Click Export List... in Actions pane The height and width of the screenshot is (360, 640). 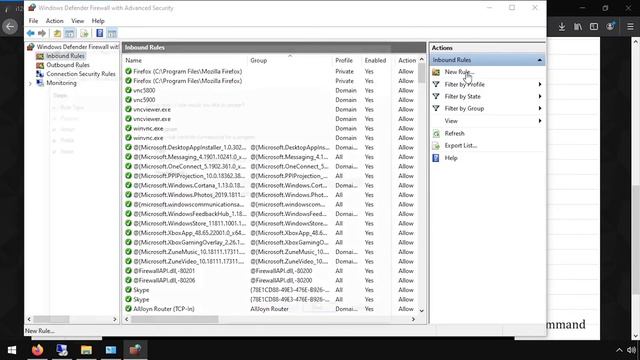[461, 145]
